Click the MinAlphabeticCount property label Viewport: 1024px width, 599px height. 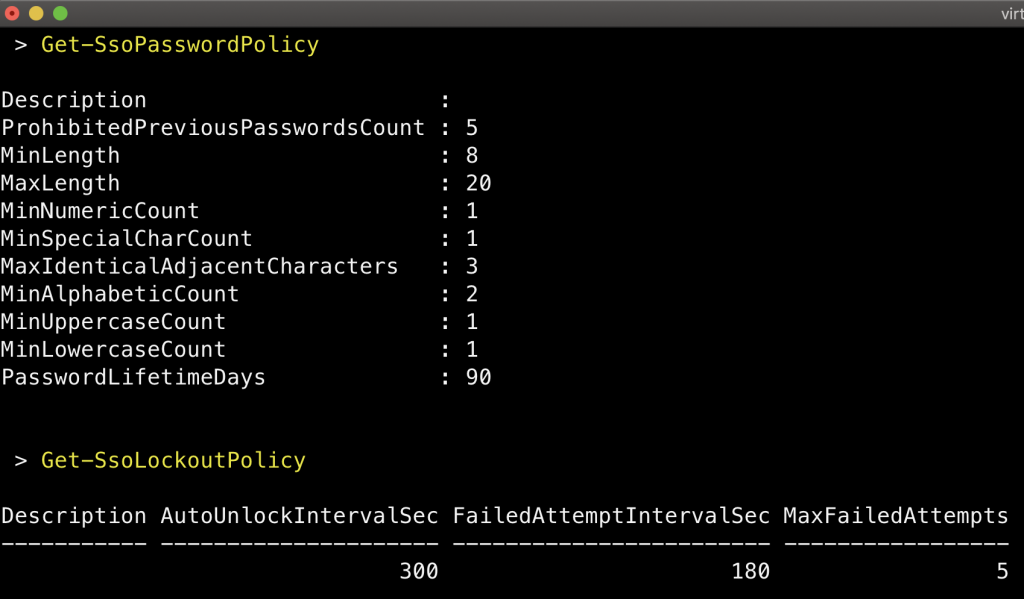120,295
